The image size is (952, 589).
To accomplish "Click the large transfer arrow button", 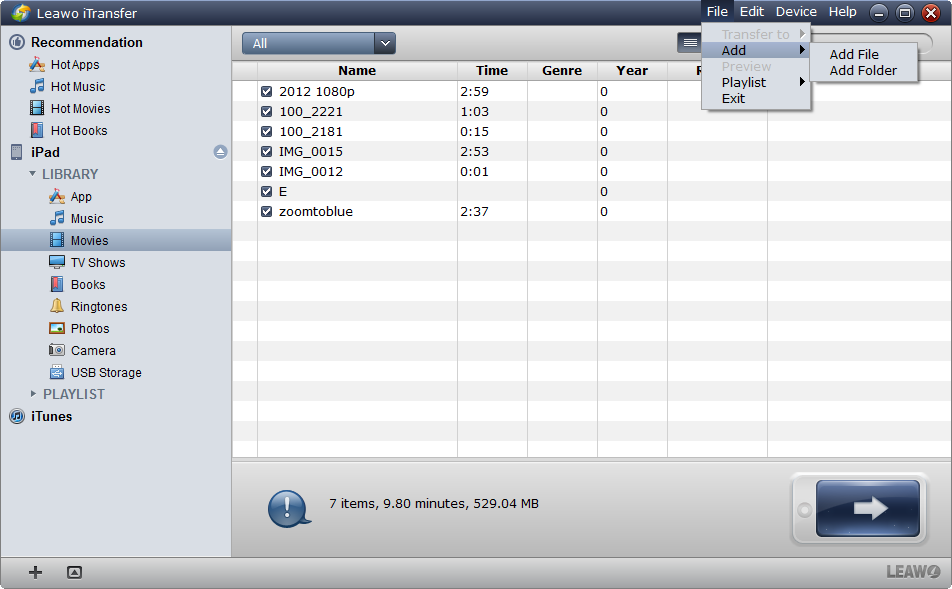I will (867, 508).
